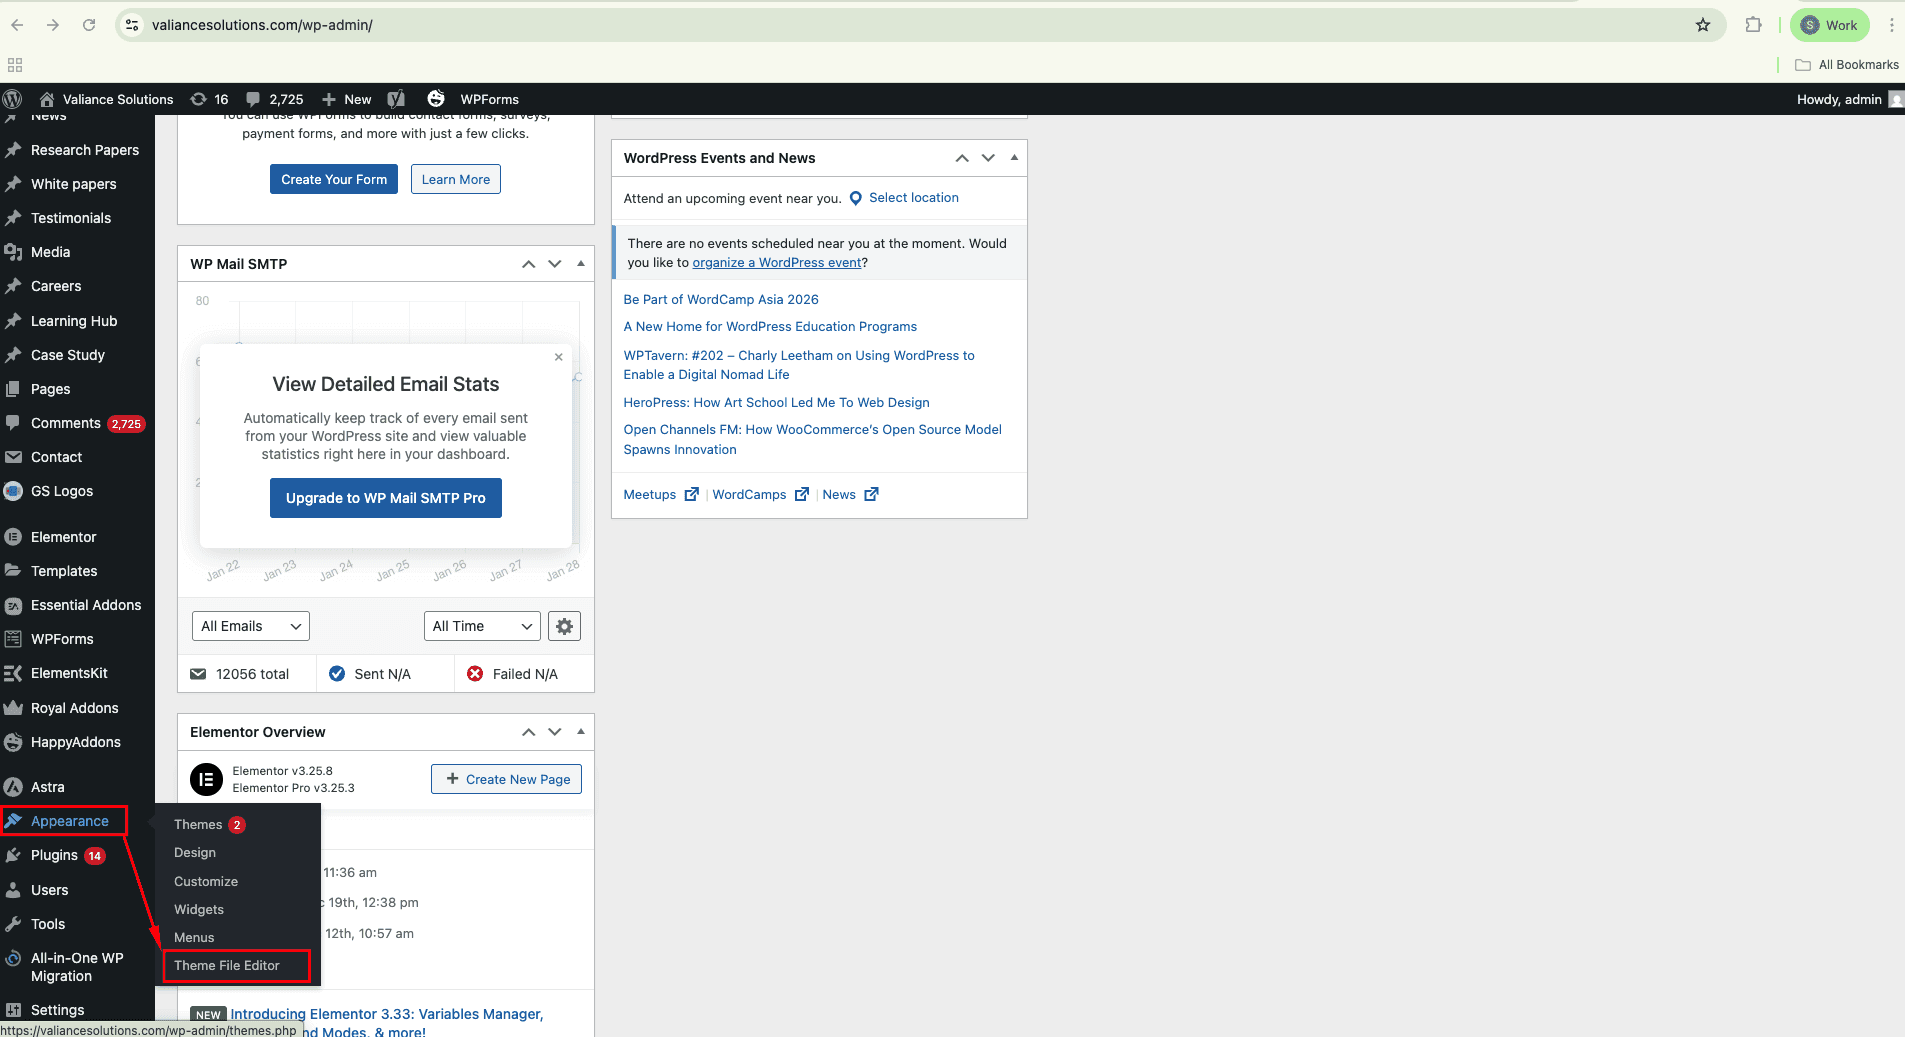Move WP Mail SMTP widget down
This screenshot has width=1905, height=1037.
coord(555,264)
